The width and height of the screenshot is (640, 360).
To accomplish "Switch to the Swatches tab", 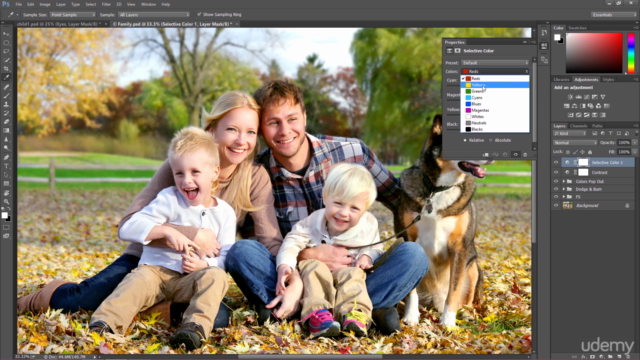I will click(x=578, y=28).
